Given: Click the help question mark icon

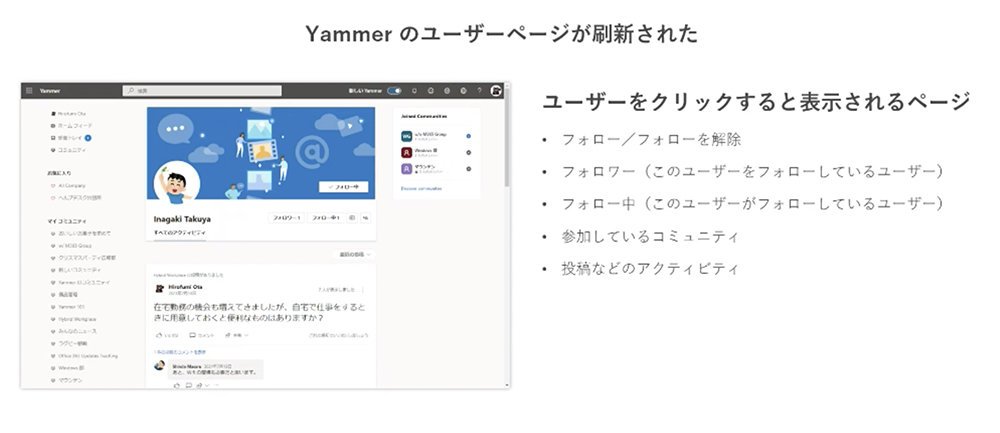Looking at the screenshot, I should (x=479, y=91).
